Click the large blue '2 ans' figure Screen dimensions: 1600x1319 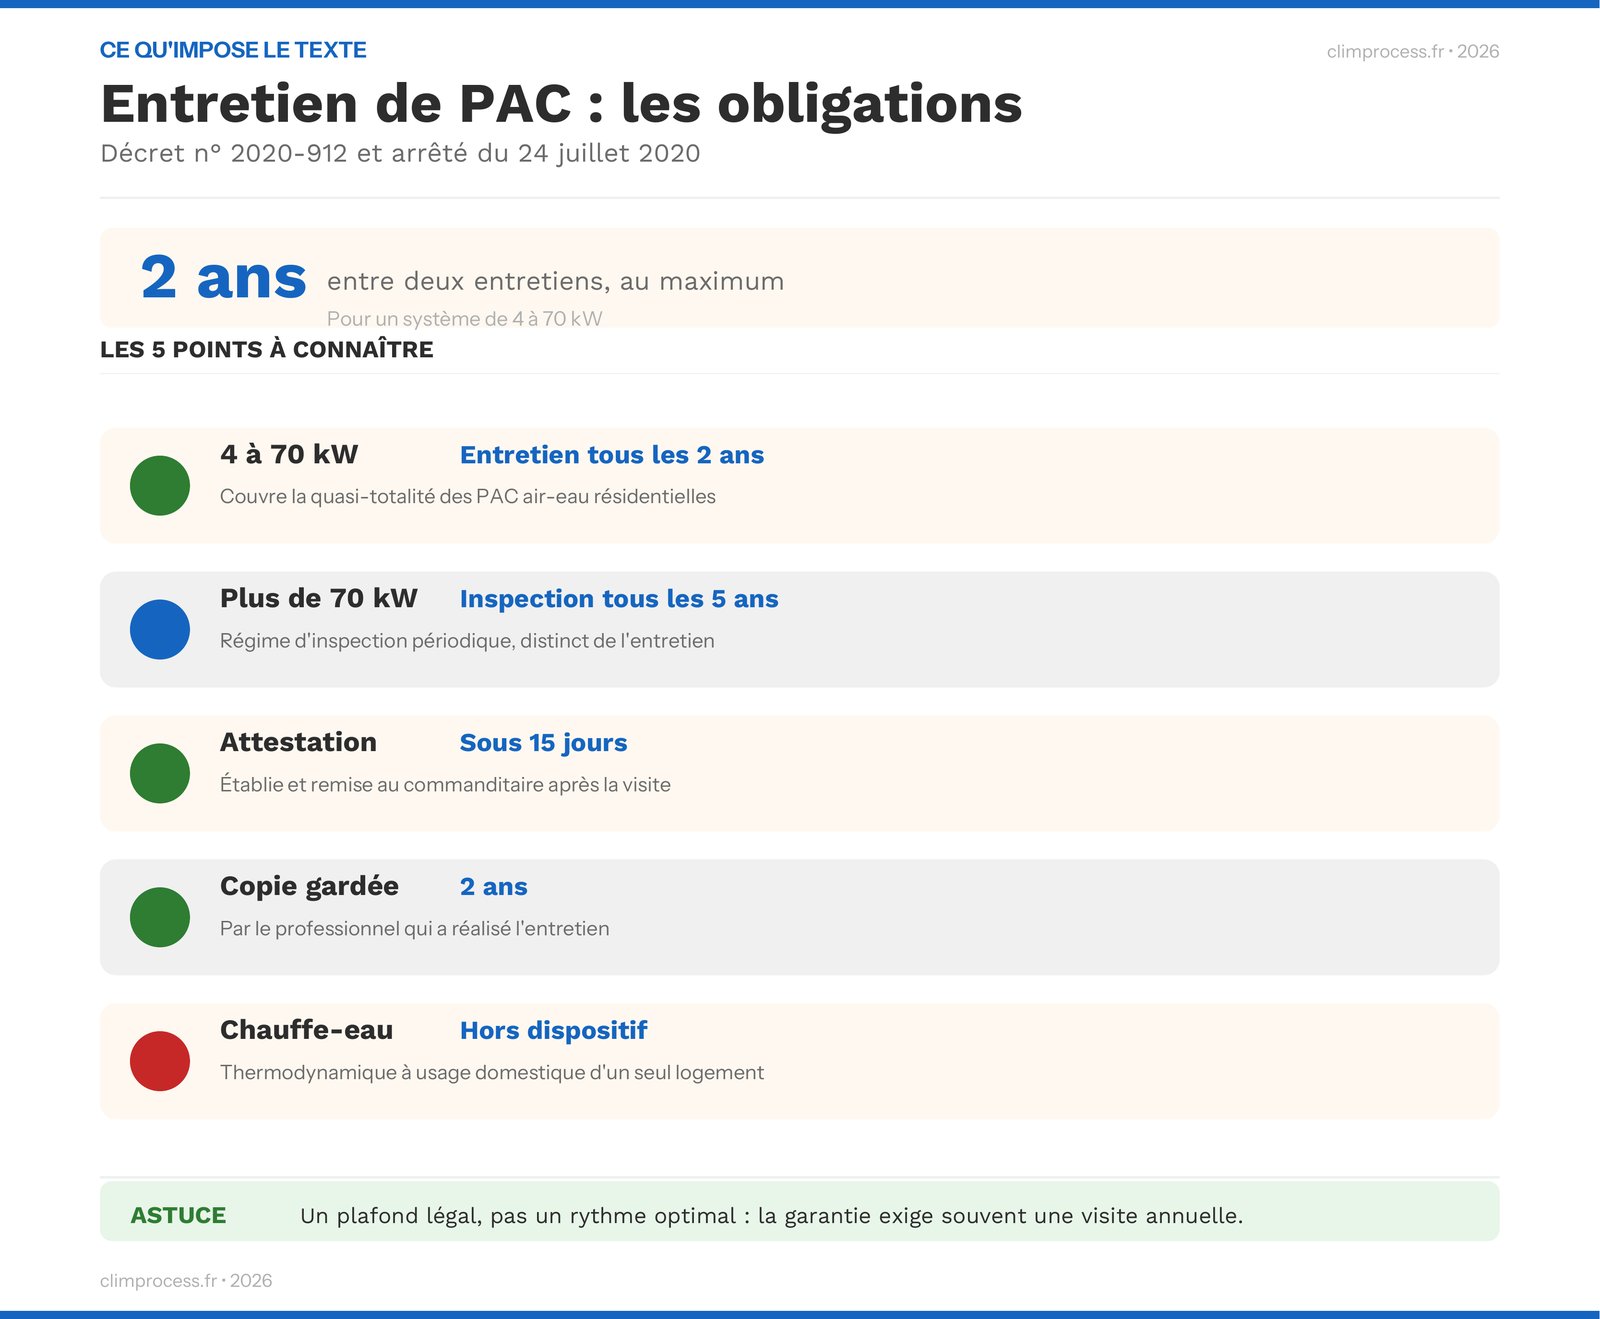[223, 277]
